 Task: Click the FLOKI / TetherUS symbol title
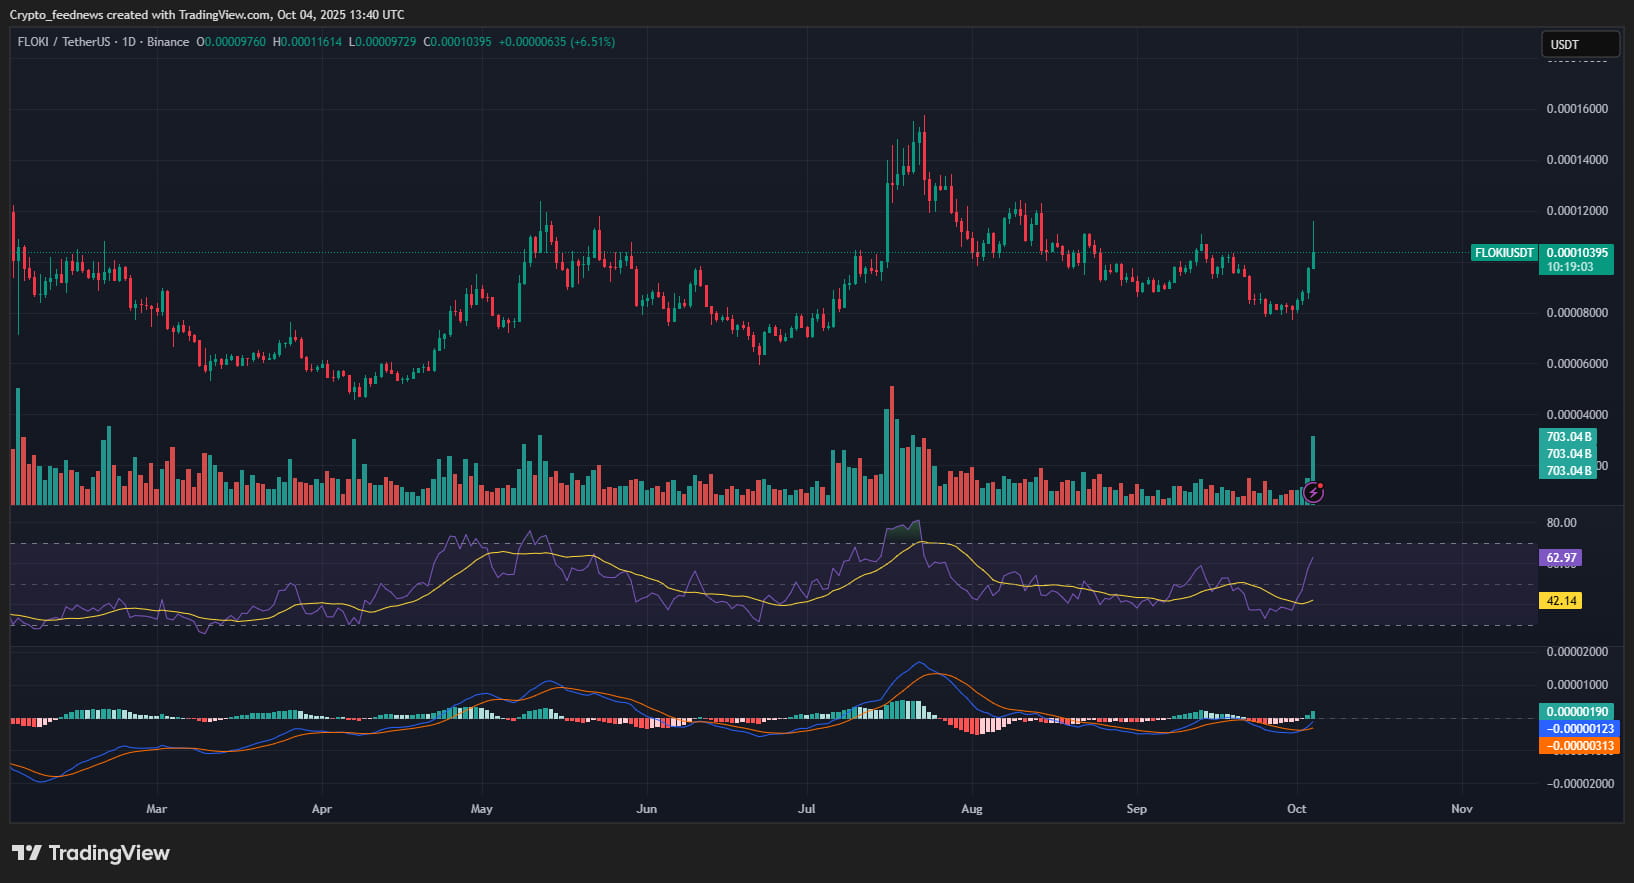pyautogui.click(x=64, y=42)
